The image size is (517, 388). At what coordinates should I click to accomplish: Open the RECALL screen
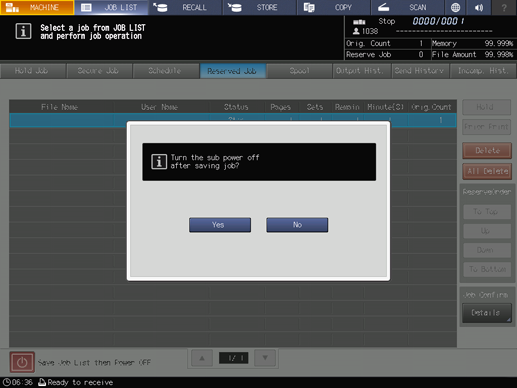[186, 7]
